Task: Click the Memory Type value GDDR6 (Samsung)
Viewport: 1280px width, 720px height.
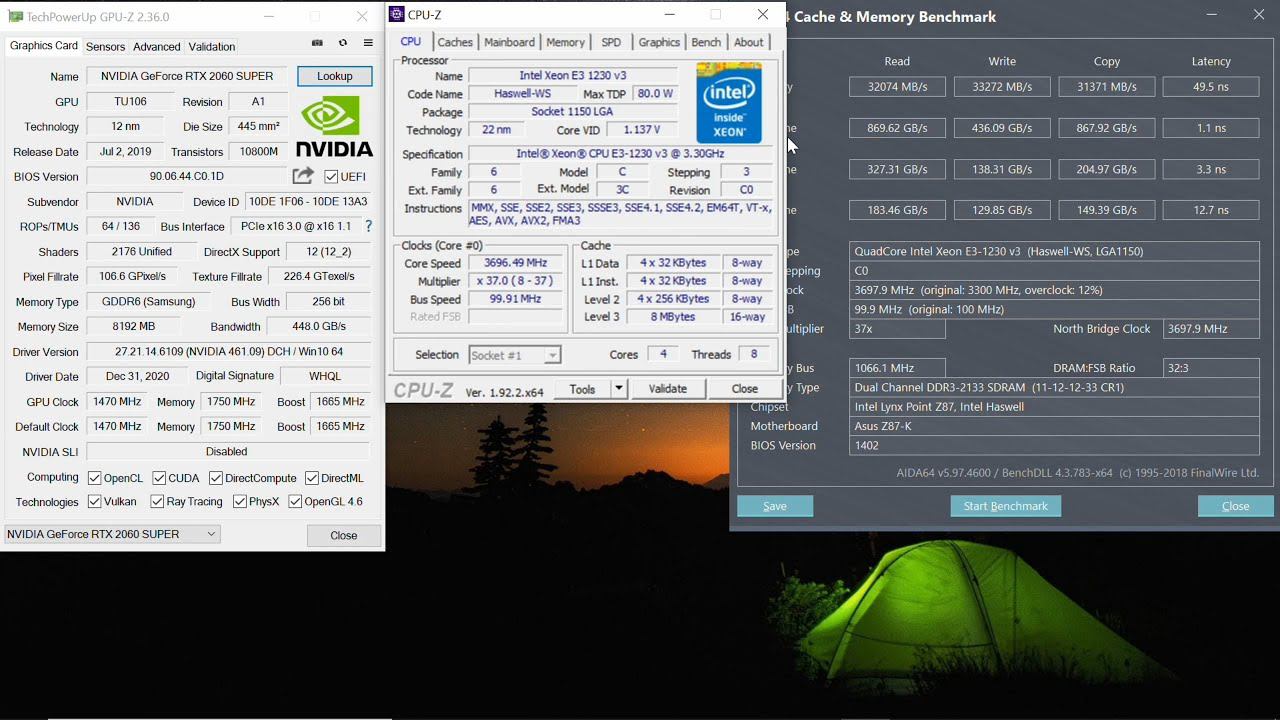Action: click(148, 301)
